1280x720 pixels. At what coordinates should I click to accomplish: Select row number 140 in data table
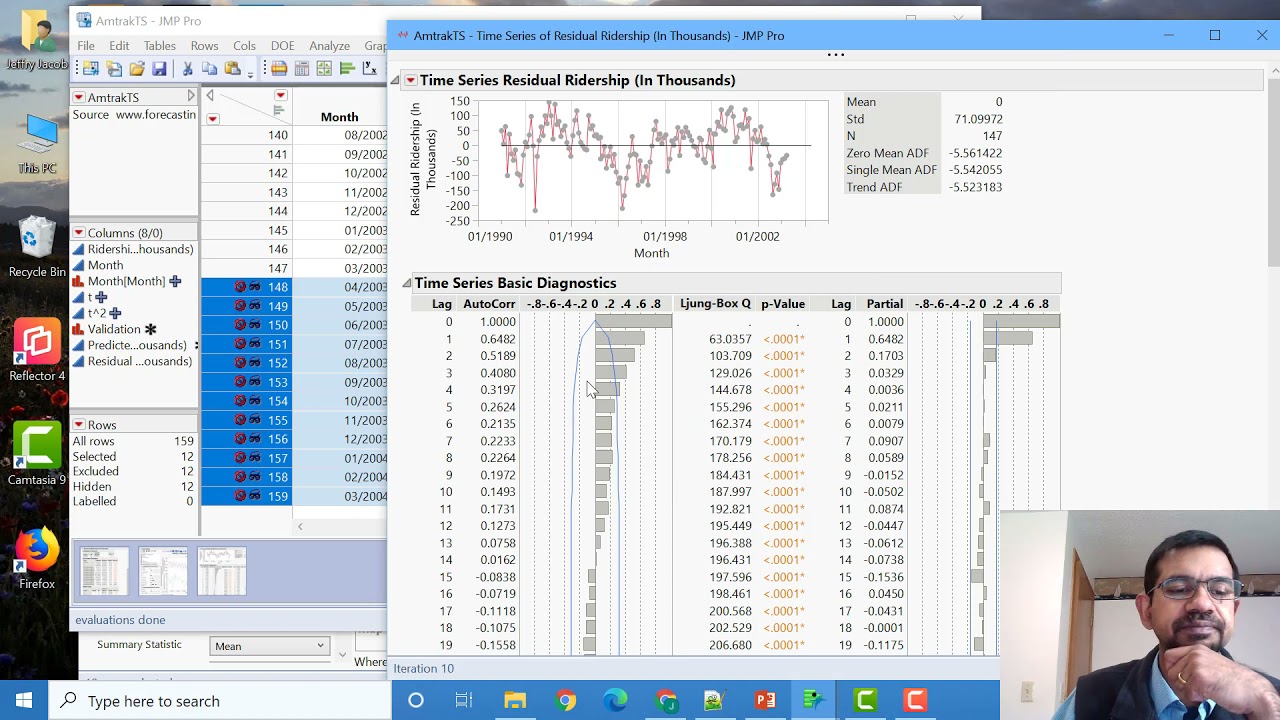point(277,135)
